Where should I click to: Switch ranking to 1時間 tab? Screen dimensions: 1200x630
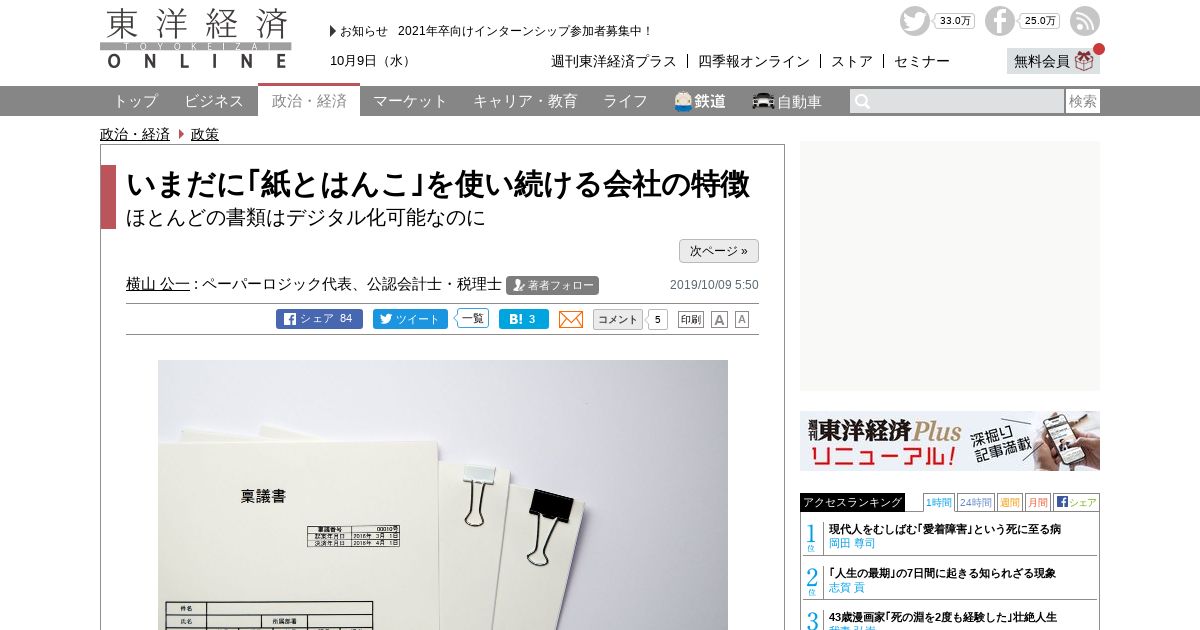tap(938, 502)
